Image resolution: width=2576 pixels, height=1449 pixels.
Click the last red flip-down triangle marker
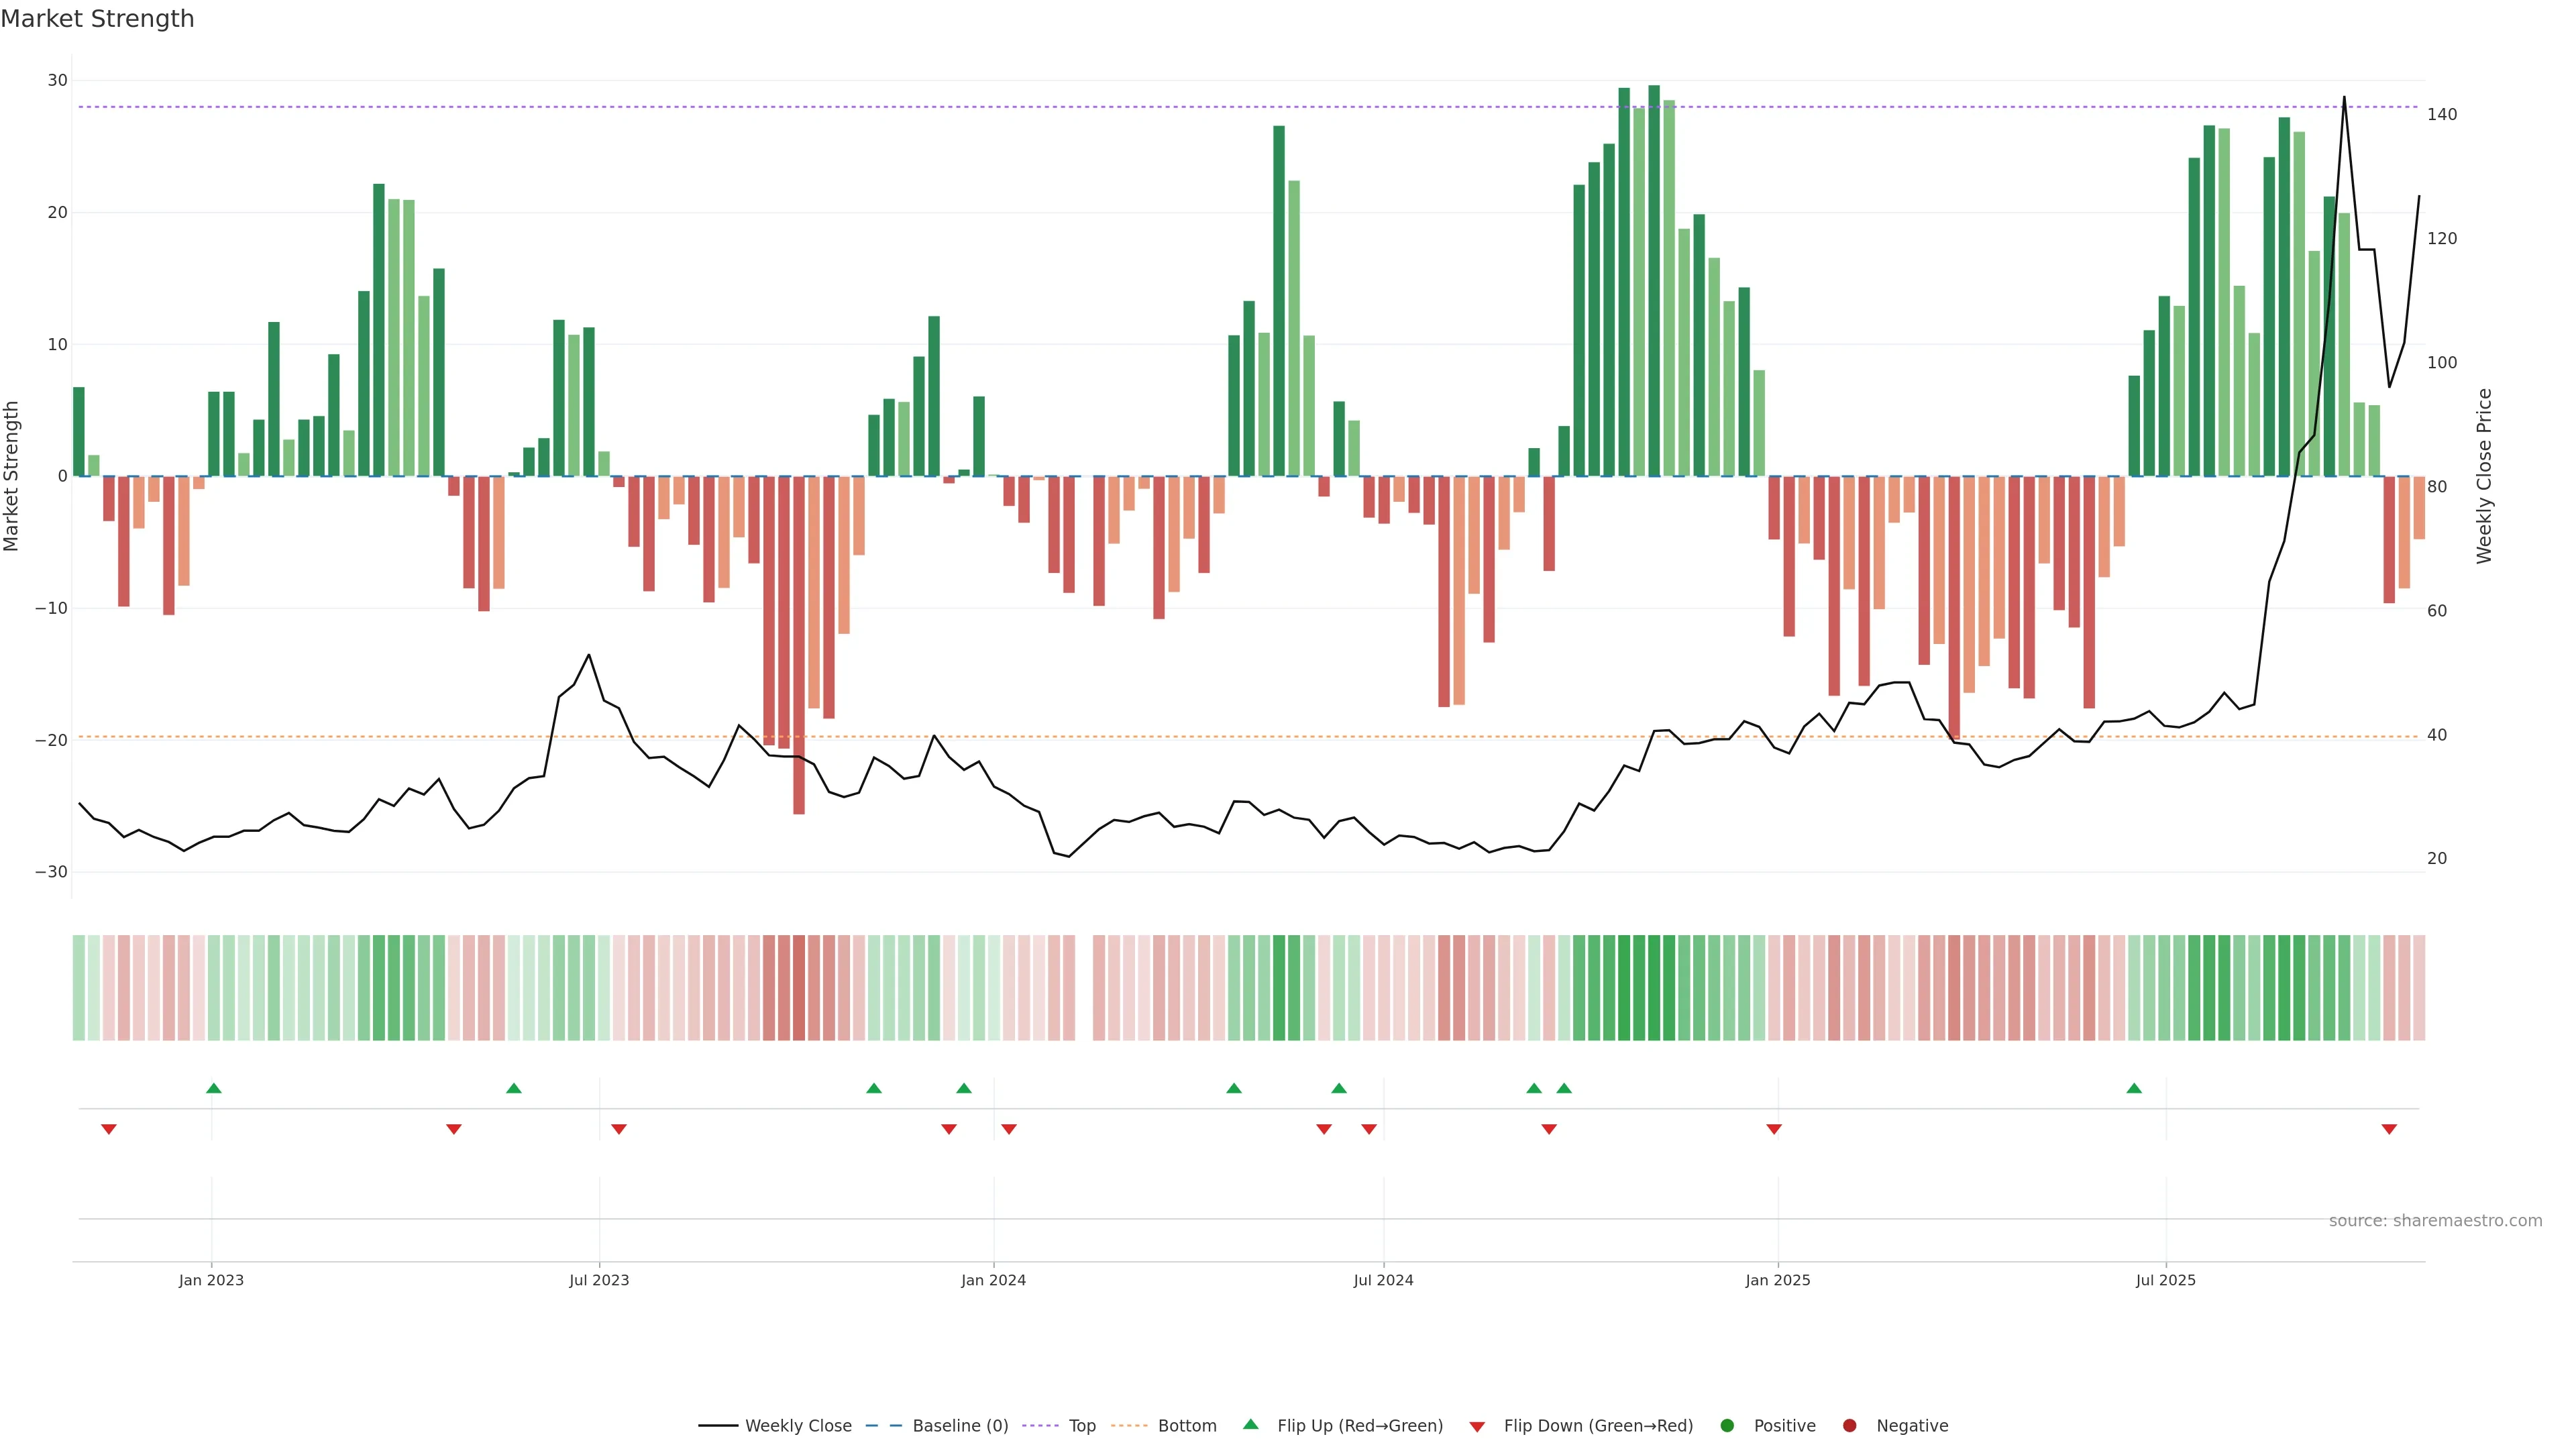(x=2389, y=1129)
